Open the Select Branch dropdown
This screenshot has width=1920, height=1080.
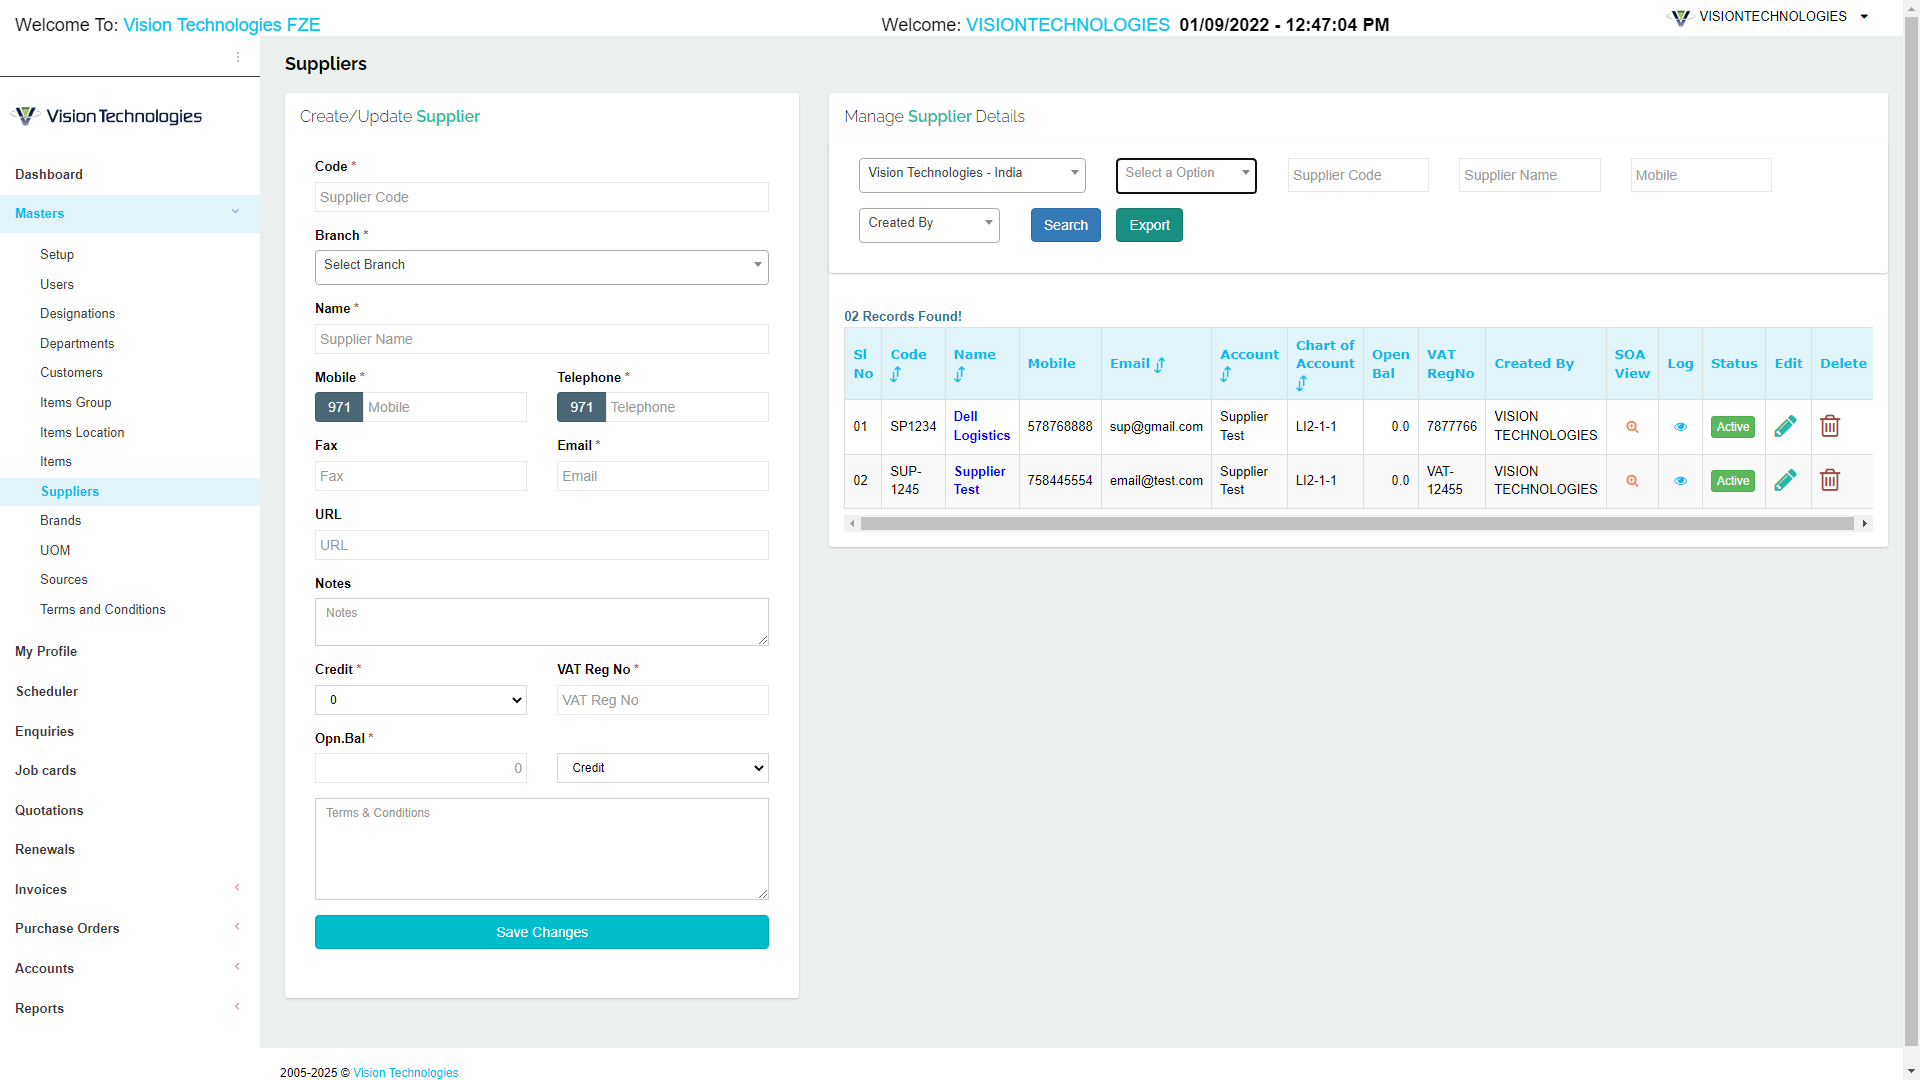point(541,267)
